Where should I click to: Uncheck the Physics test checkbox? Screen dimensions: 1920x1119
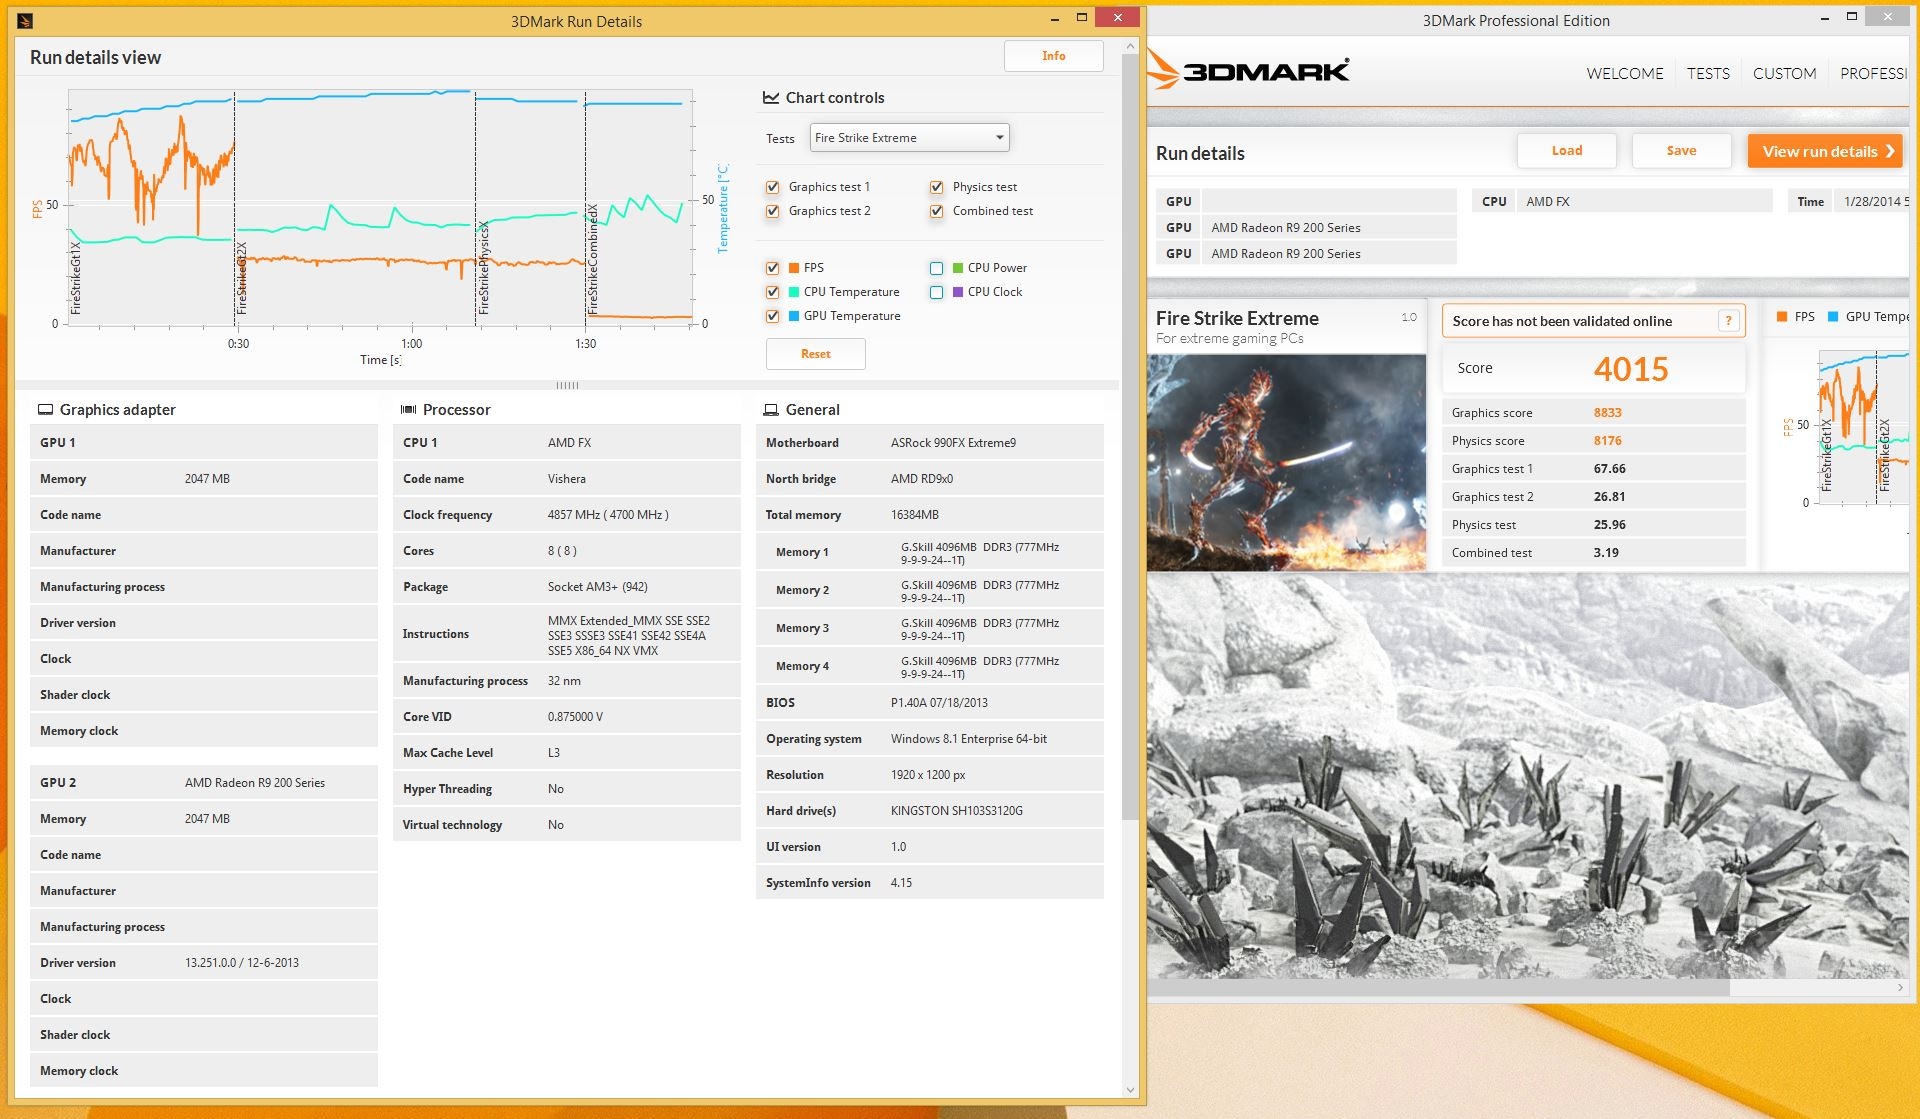[936, 187]
